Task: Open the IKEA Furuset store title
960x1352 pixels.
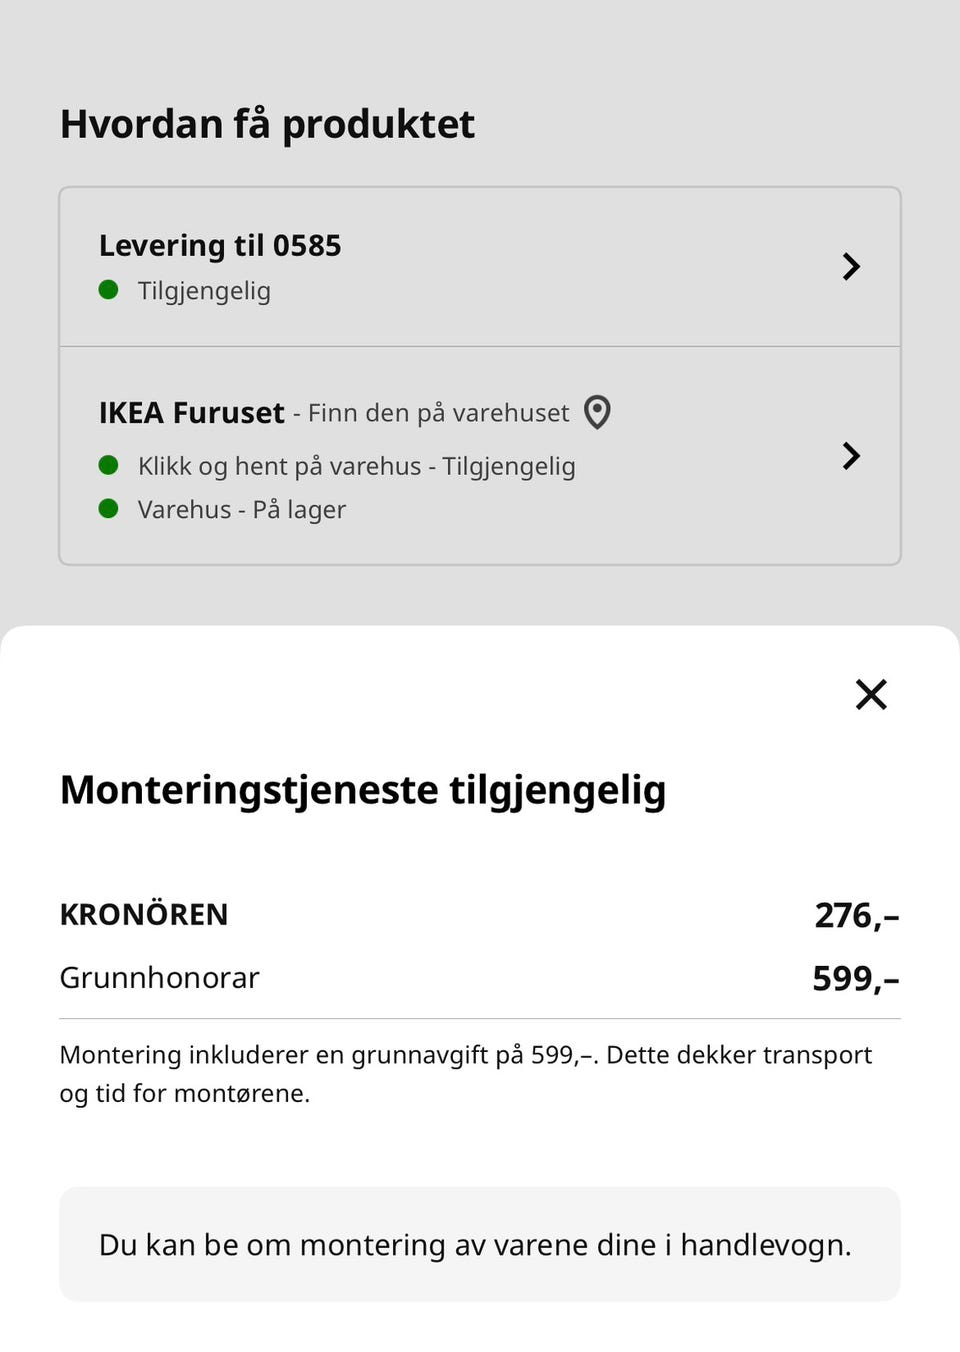Action: [x=192, y=412]
